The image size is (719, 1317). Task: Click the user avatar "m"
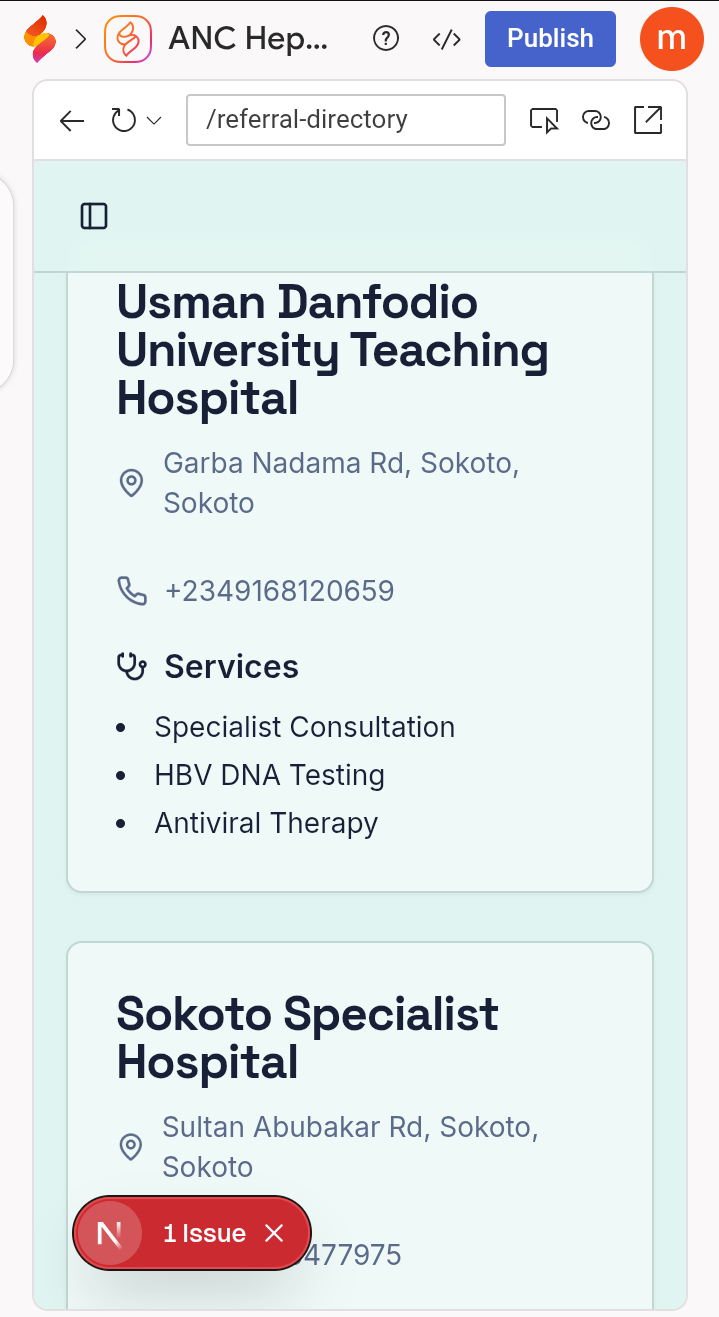tap(672, 39)
